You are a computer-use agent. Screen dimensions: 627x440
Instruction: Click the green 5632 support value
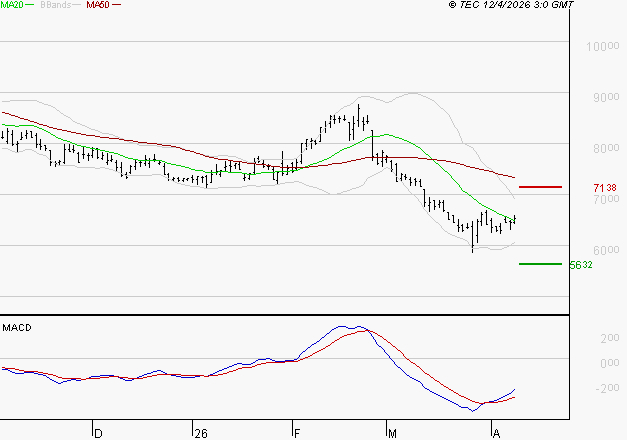coord(581,265)
